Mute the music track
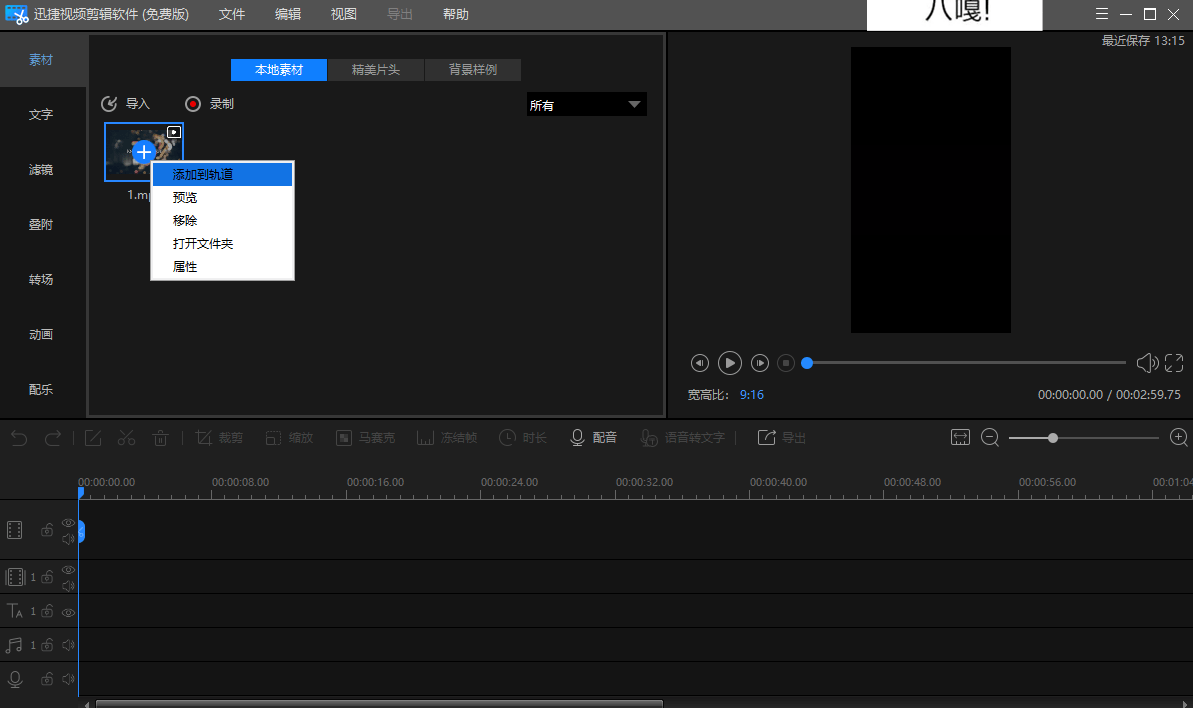Viewport: 1193px width, 708px height. (68, 645)
